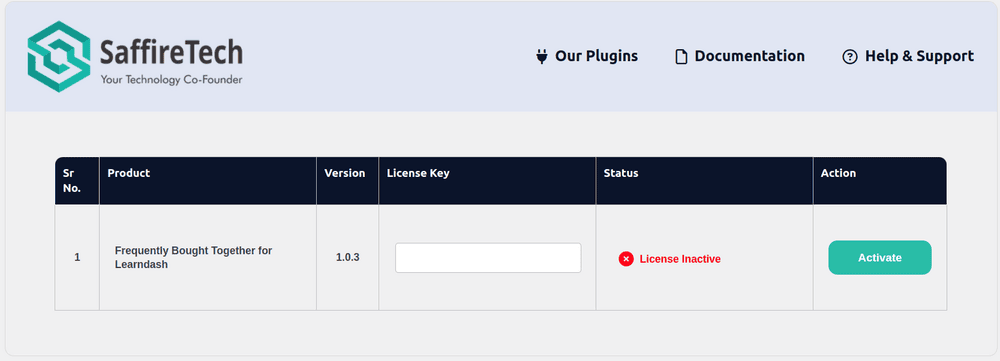1000x361 pixels.
Task: Click the SaffireTech hexagon logo icon
Action: click(59, 57)
